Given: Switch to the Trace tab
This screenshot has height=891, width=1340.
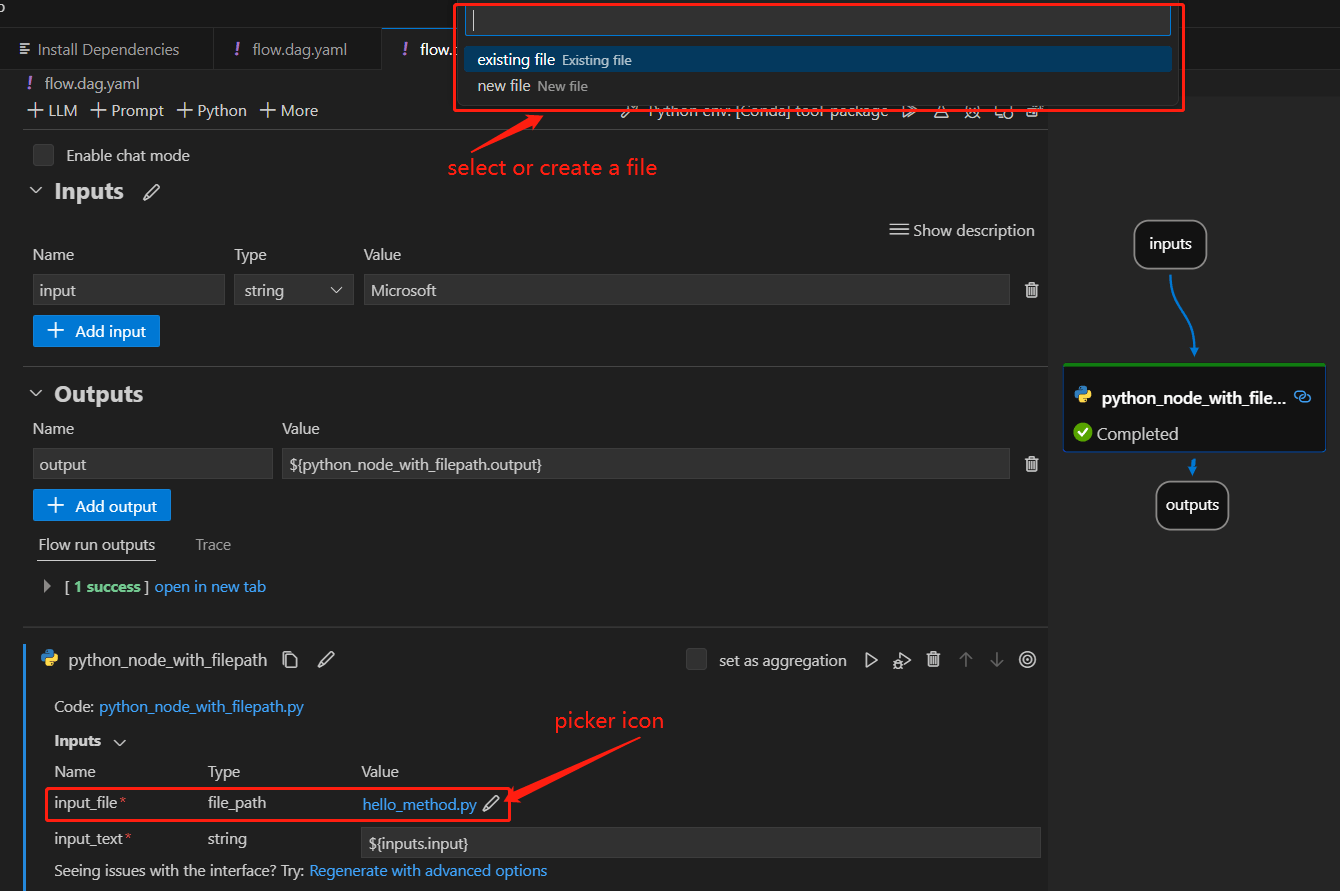Looking at the screenshot, I should point(212,544).
